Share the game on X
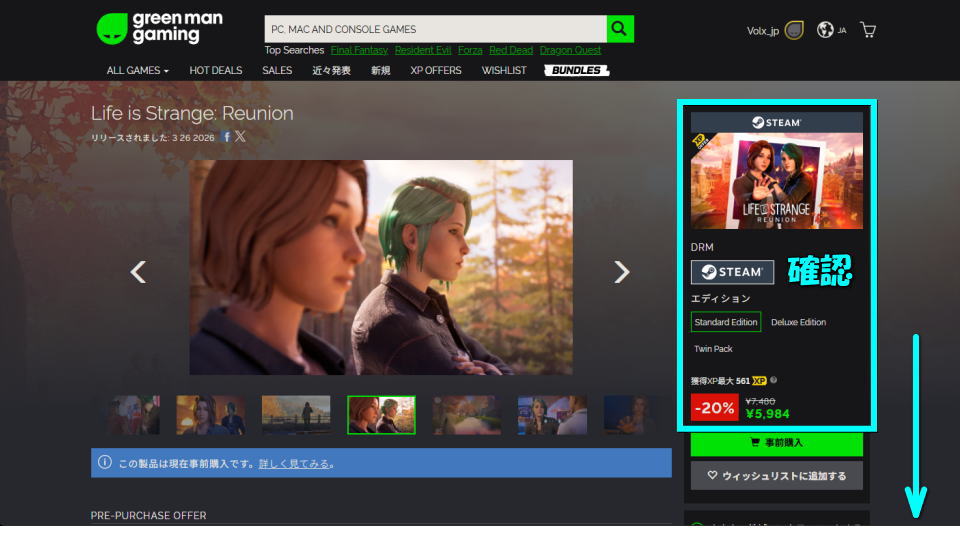The width and height of the screenshot is (960, 540). tap(240, 137)
